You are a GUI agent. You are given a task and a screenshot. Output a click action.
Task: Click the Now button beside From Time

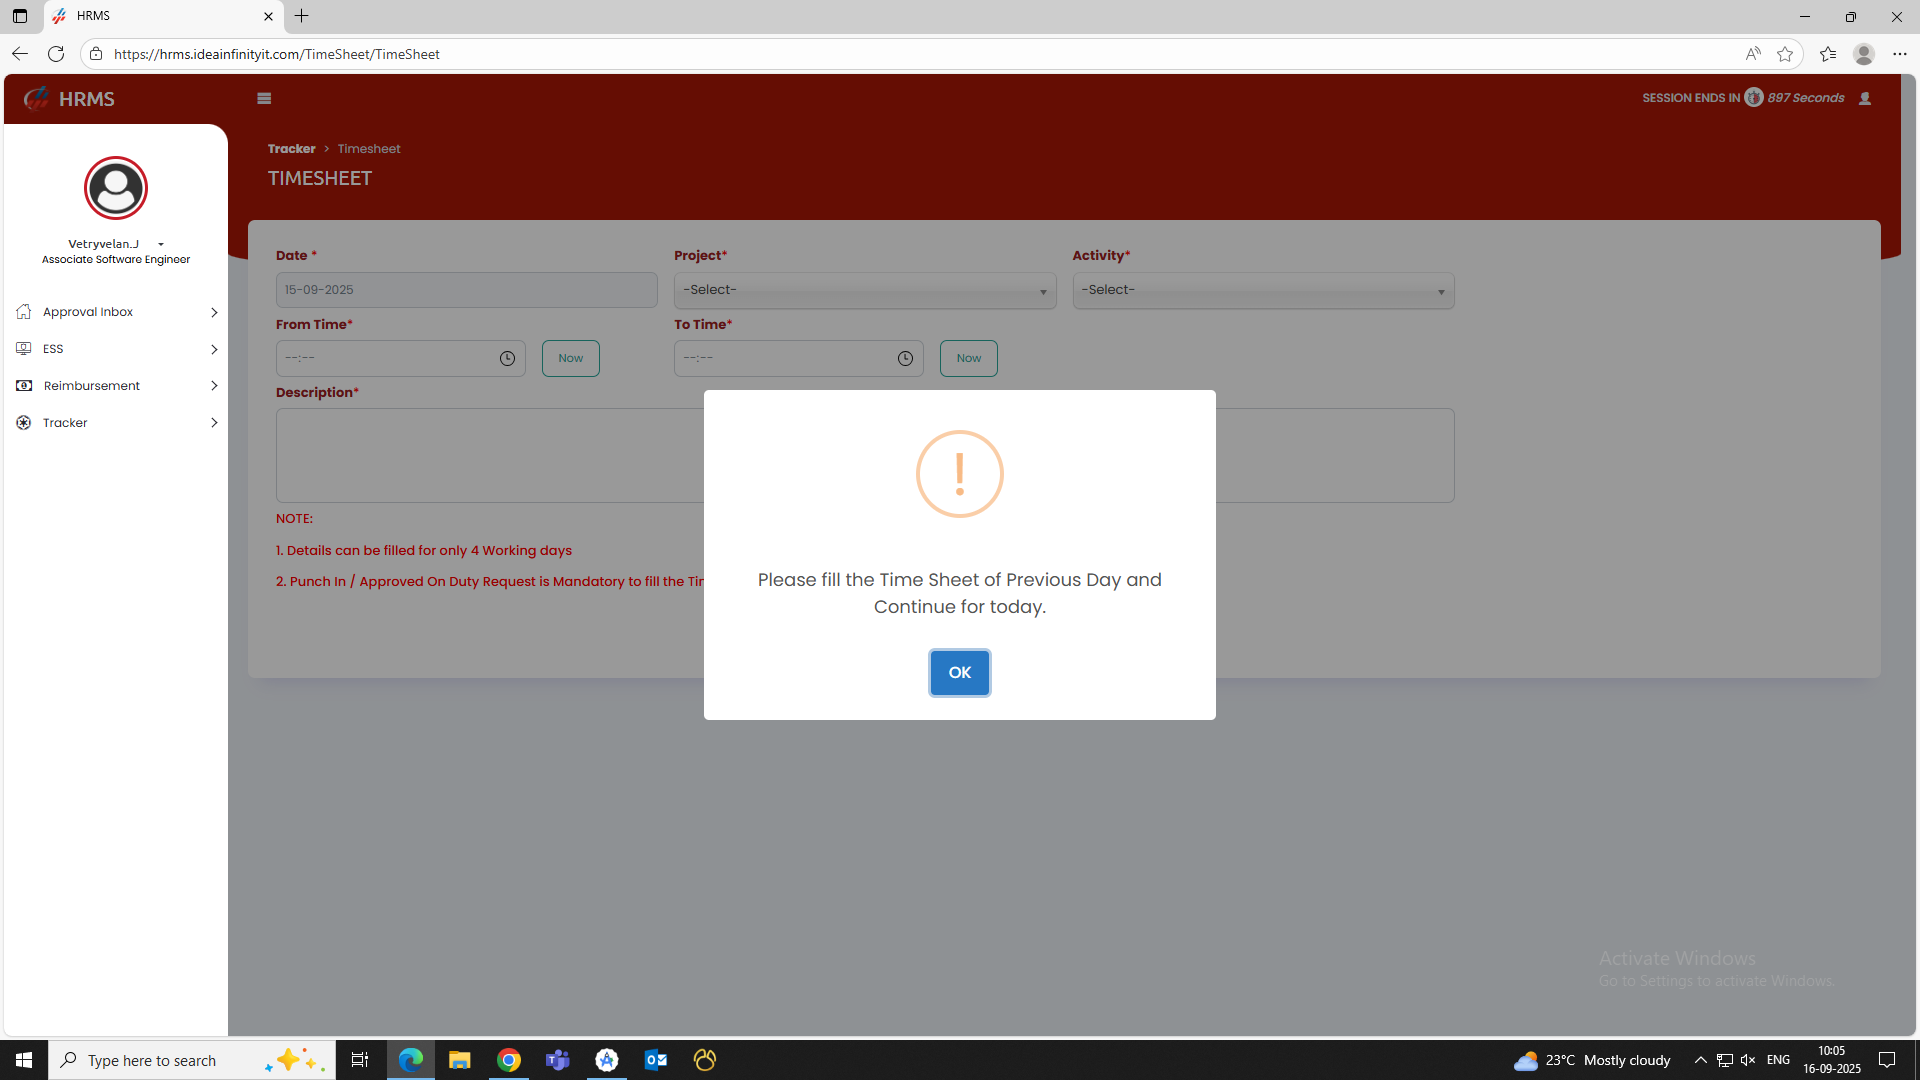click(570, 358)
